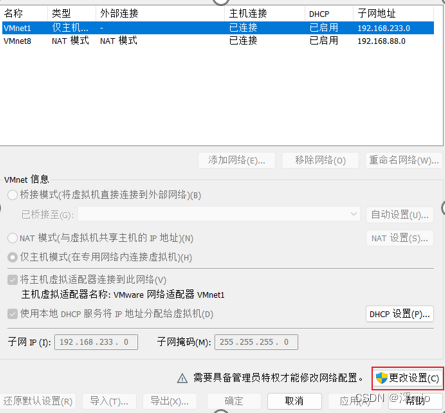Sort by the 名称 column header
The width and height of the screenshot is (445, 413).
(x=24, y=14)
